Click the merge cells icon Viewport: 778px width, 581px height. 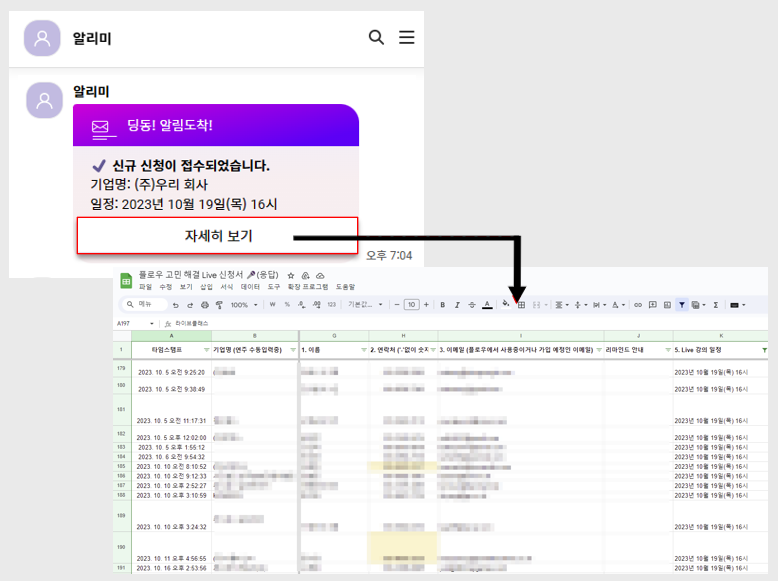pos(536,305)
